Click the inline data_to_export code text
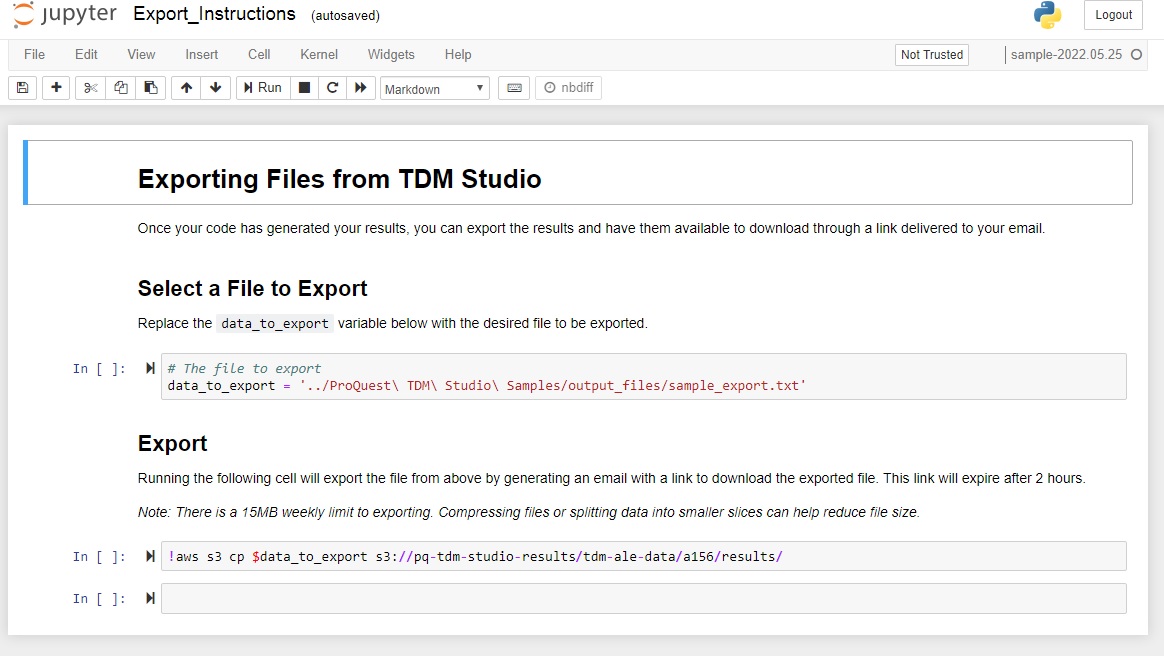This screenshot has height=656, width=1164. (275, 324)
